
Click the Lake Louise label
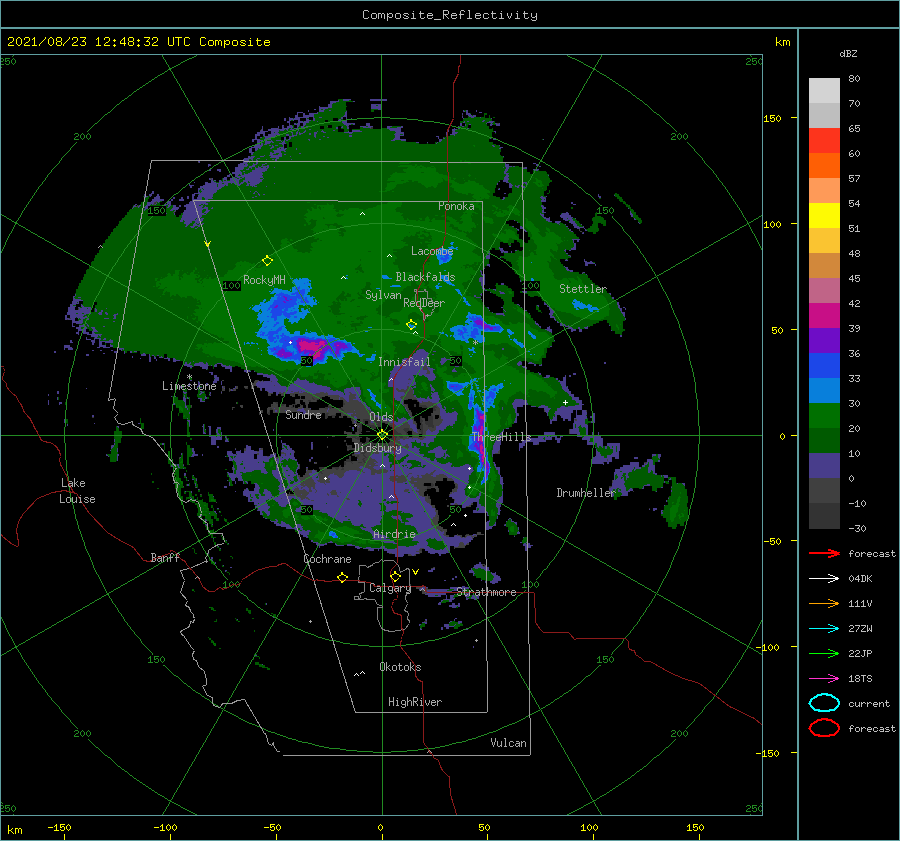pyautogui.click(x=77, y=491)
